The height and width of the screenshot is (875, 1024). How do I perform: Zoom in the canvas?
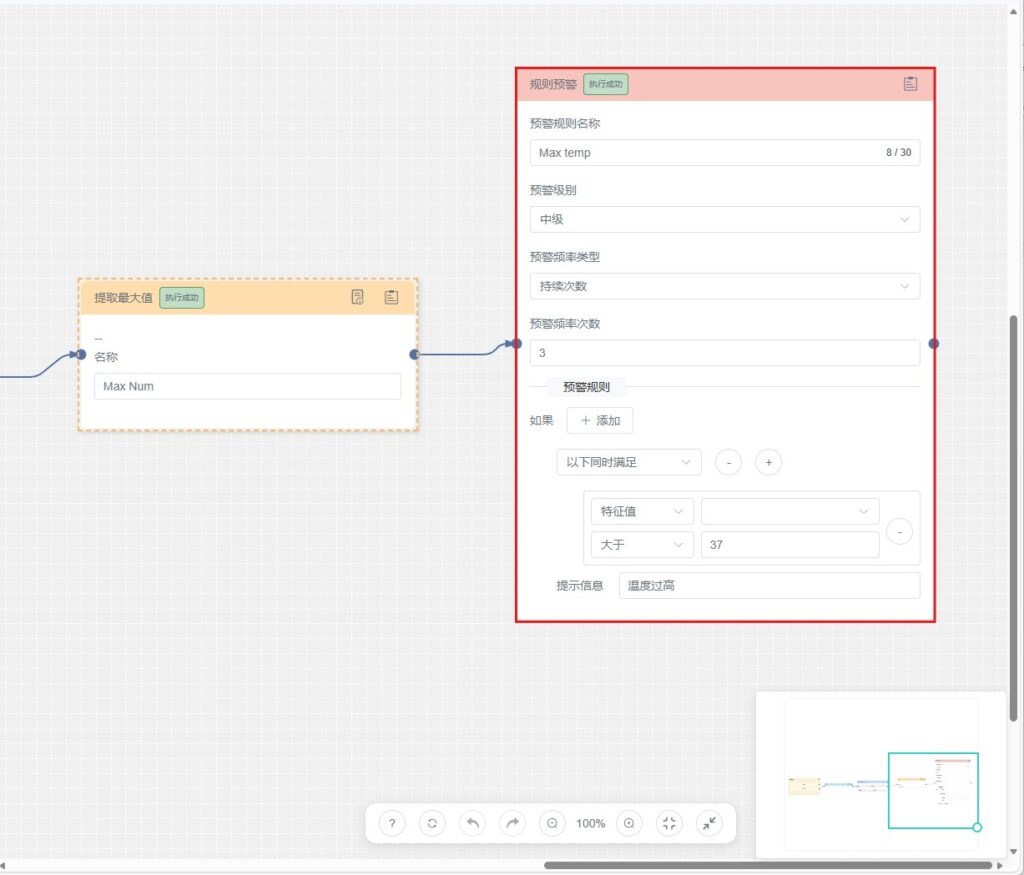pos(629,823)
